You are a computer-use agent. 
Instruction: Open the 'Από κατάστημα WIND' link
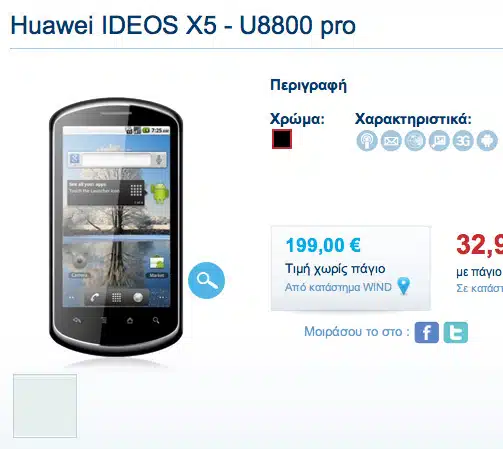click(338, 287)
